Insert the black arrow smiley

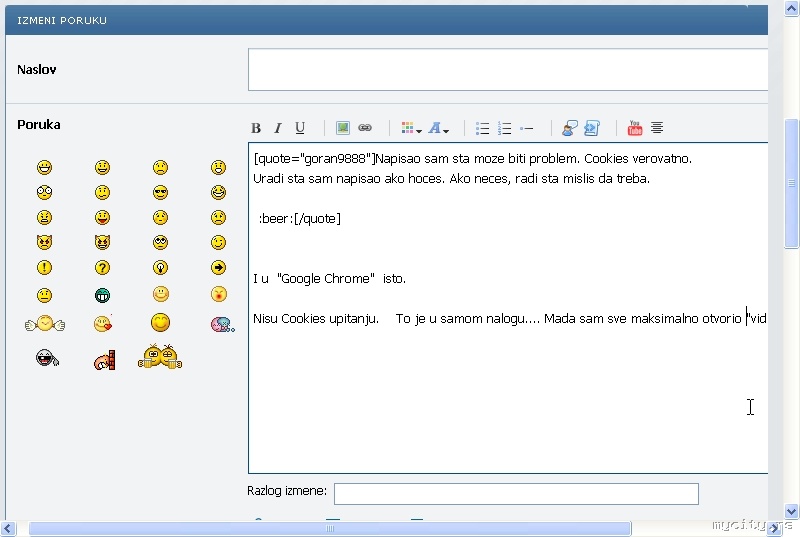[x=218, y=267]
